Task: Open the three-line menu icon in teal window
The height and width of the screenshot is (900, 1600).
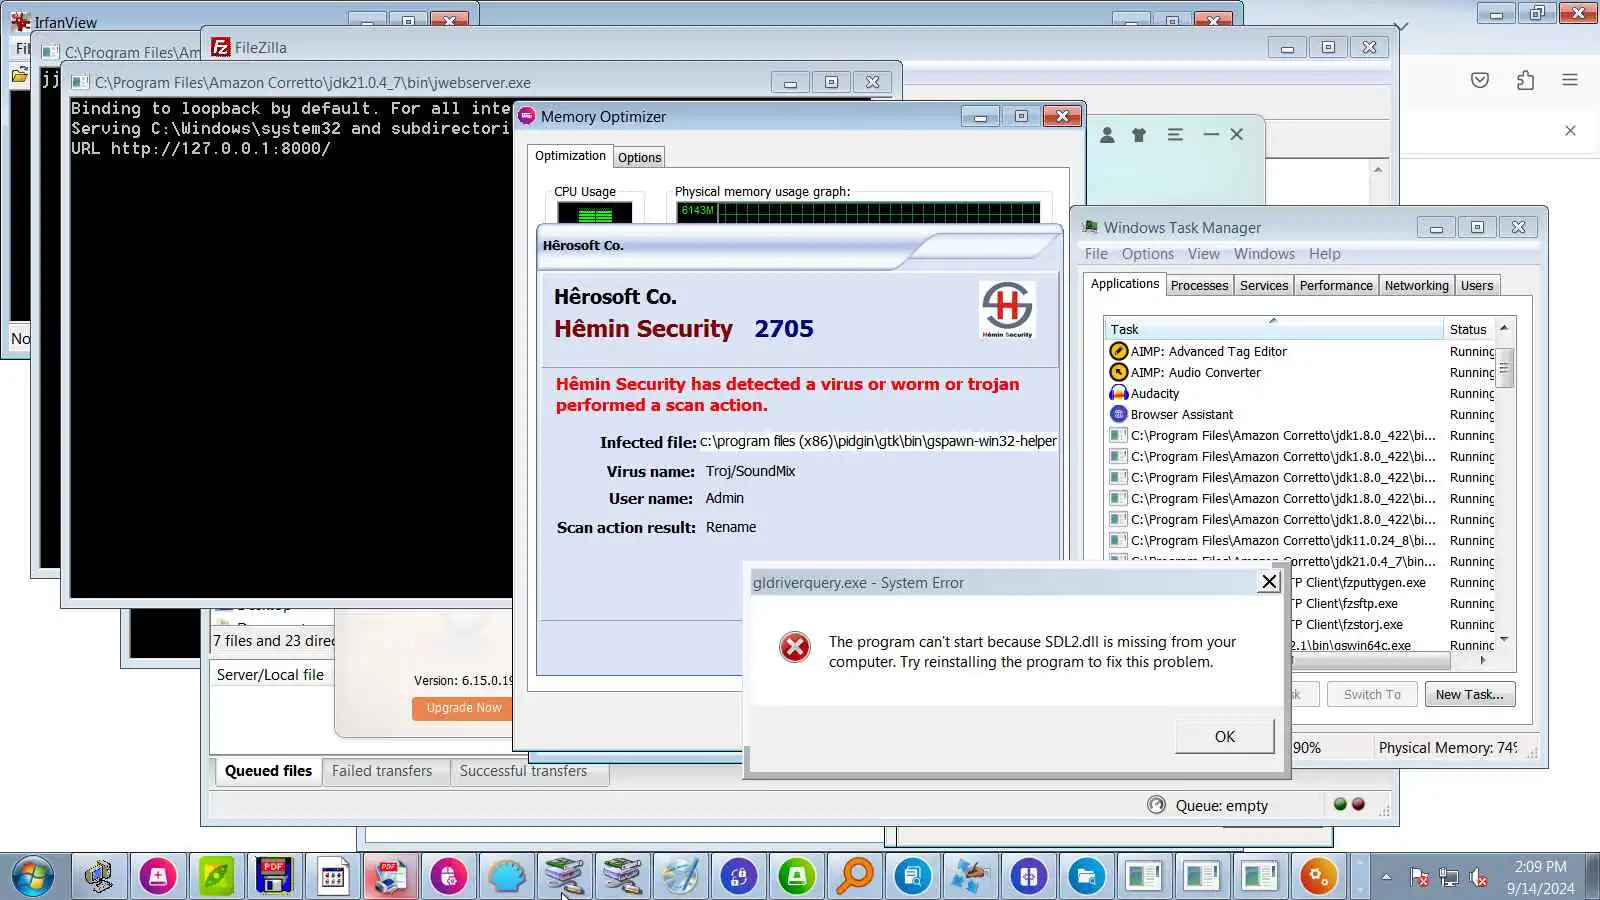Action: coord(1175,134)
